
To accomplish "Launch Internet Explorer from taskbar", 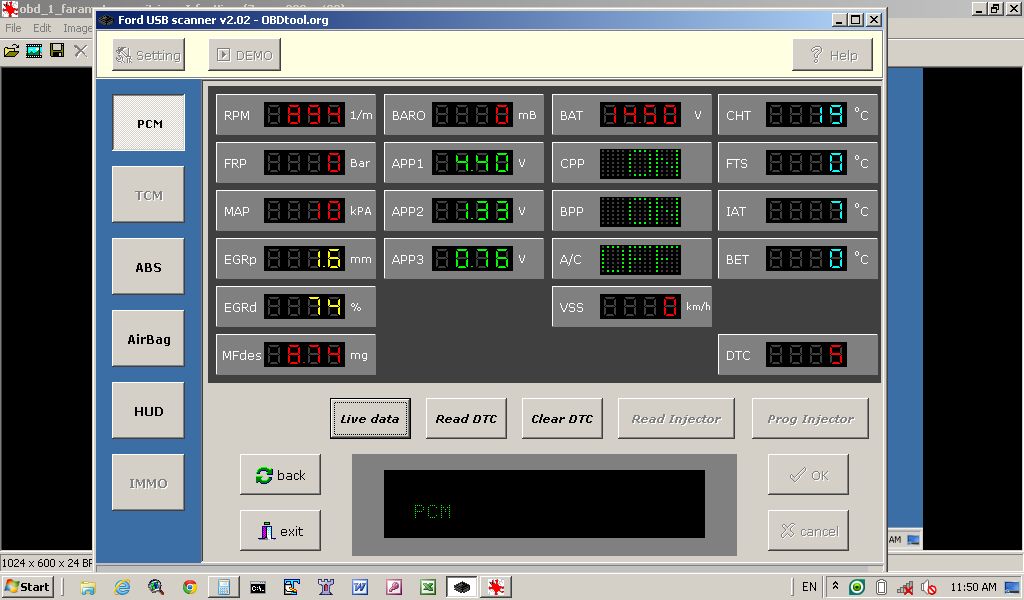I will pos(122,587).
